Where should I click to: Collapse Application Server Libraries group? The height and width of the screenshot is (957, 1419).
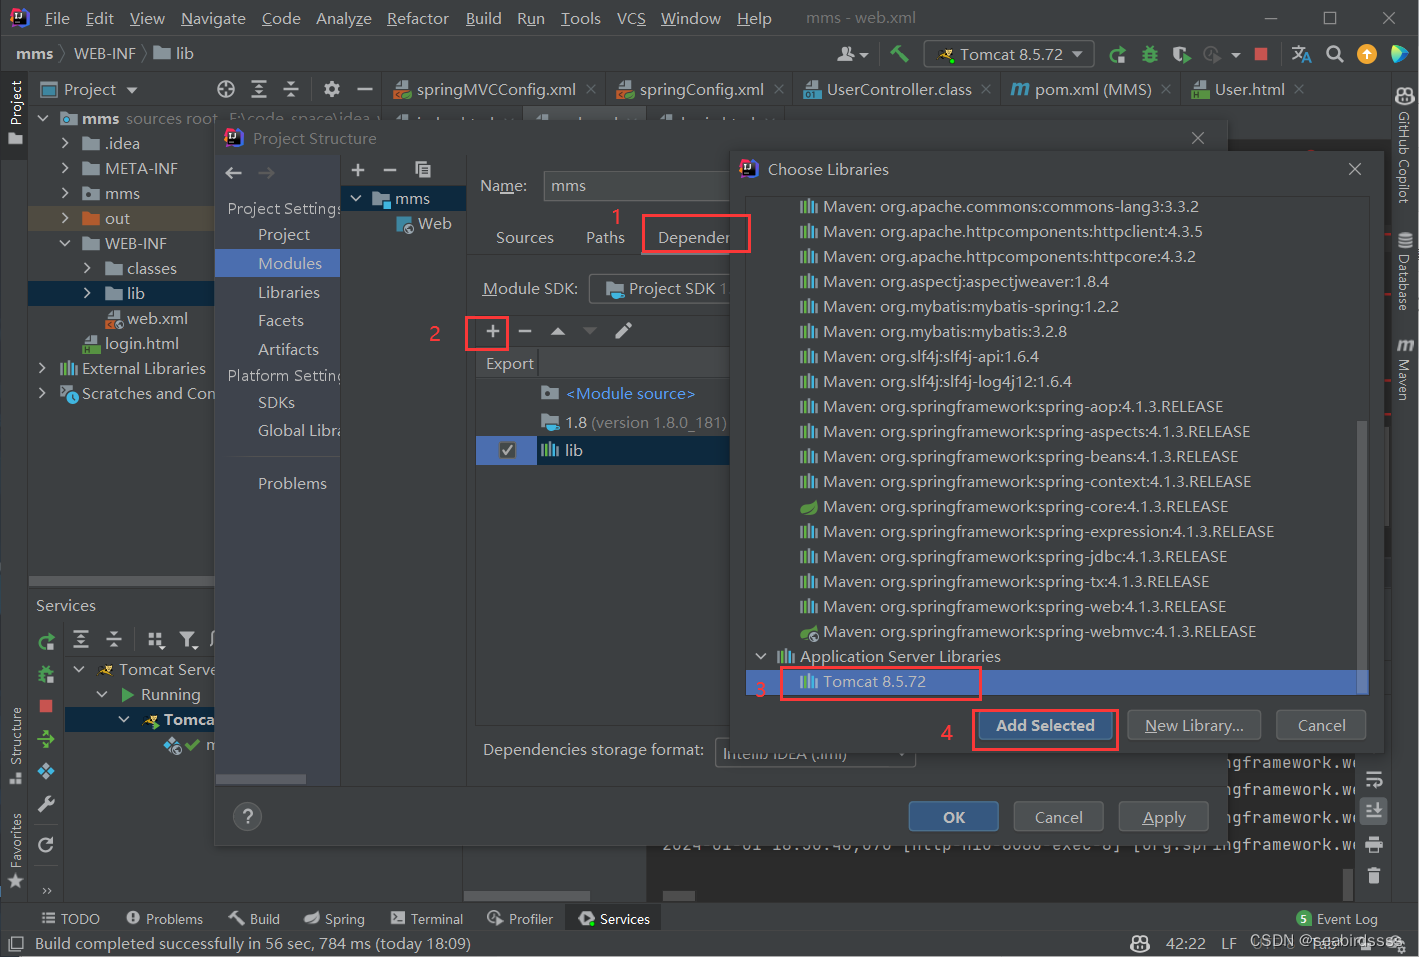coord(761,656)
